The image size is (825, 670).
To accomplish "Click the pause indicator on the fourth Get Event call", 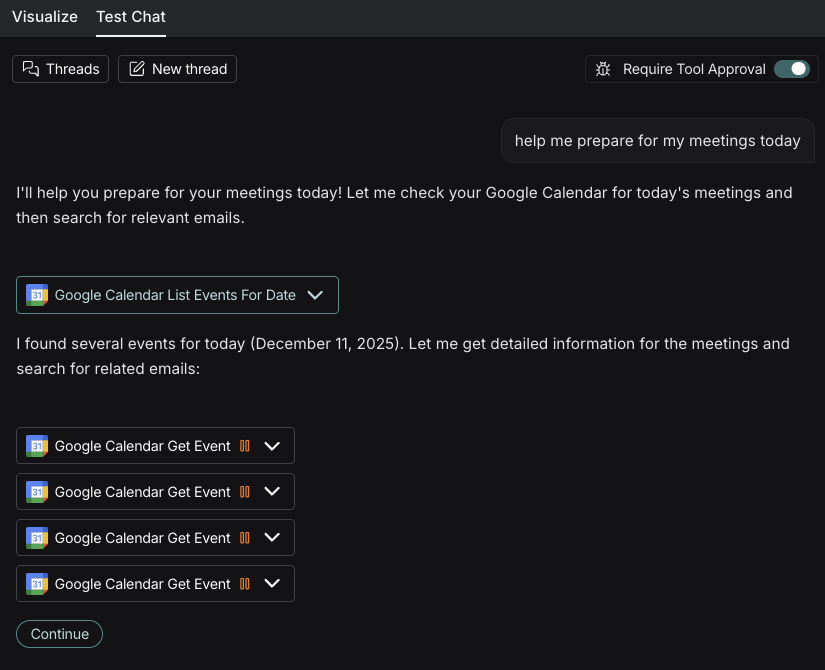I will (244, 583).
